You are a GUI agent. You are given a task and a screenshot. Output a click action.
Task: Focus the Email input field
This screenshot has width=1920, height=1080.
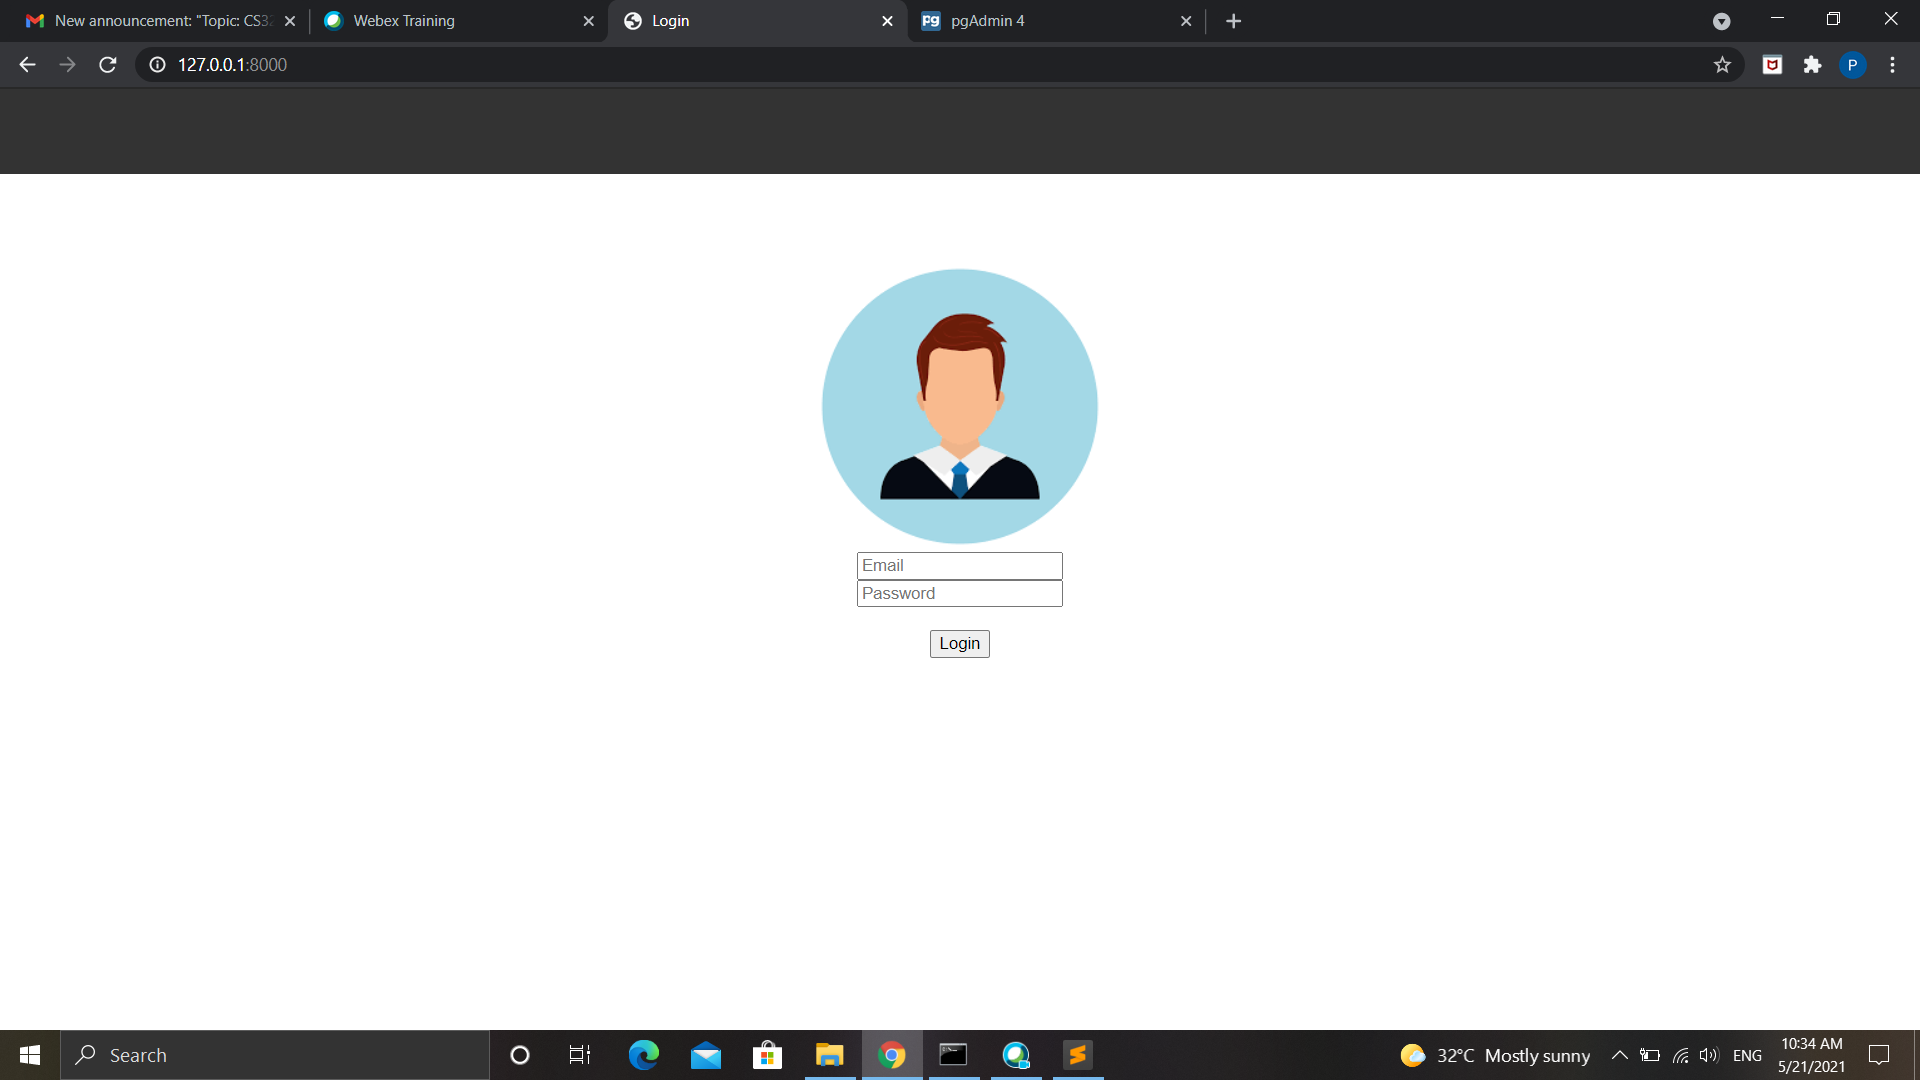click(x=959, y=566)
